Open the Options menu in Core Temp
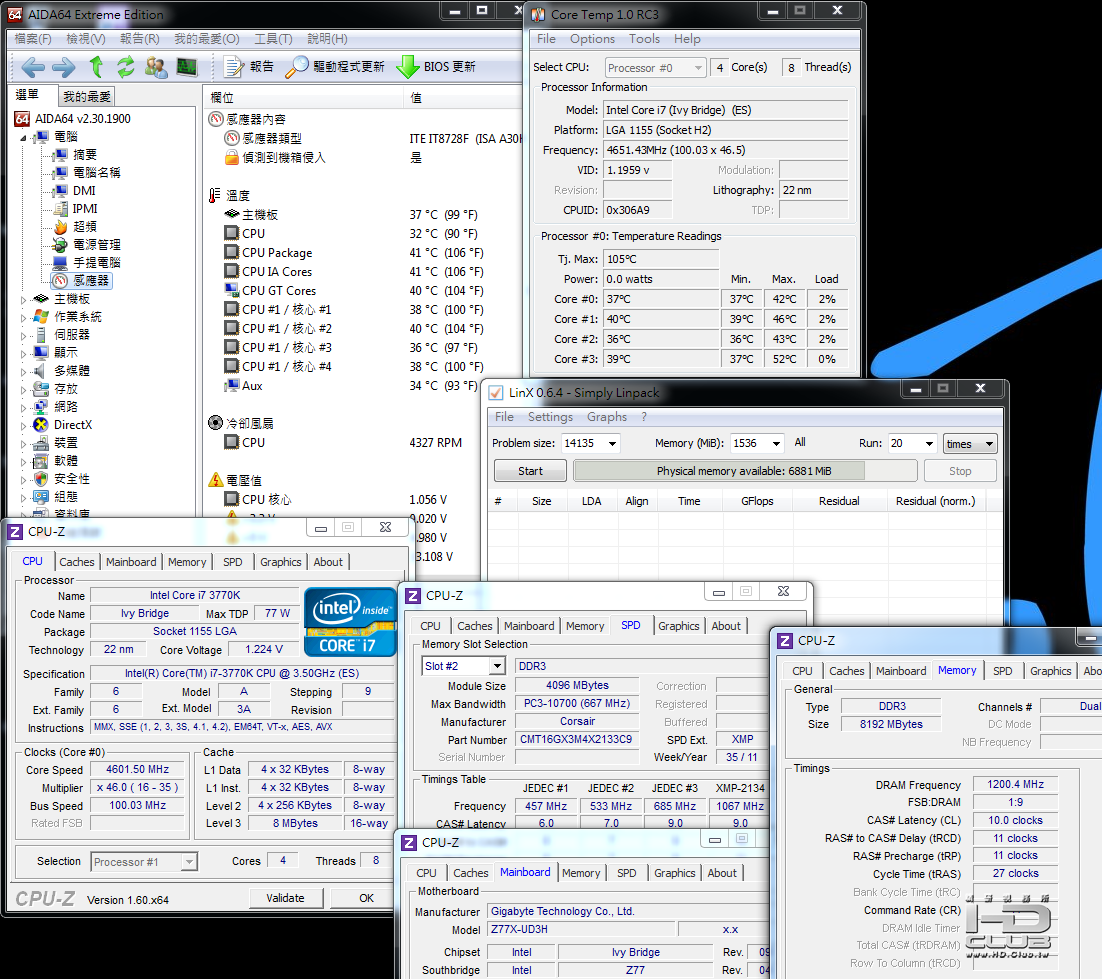 pyautogui.click(x=592, y=39)
